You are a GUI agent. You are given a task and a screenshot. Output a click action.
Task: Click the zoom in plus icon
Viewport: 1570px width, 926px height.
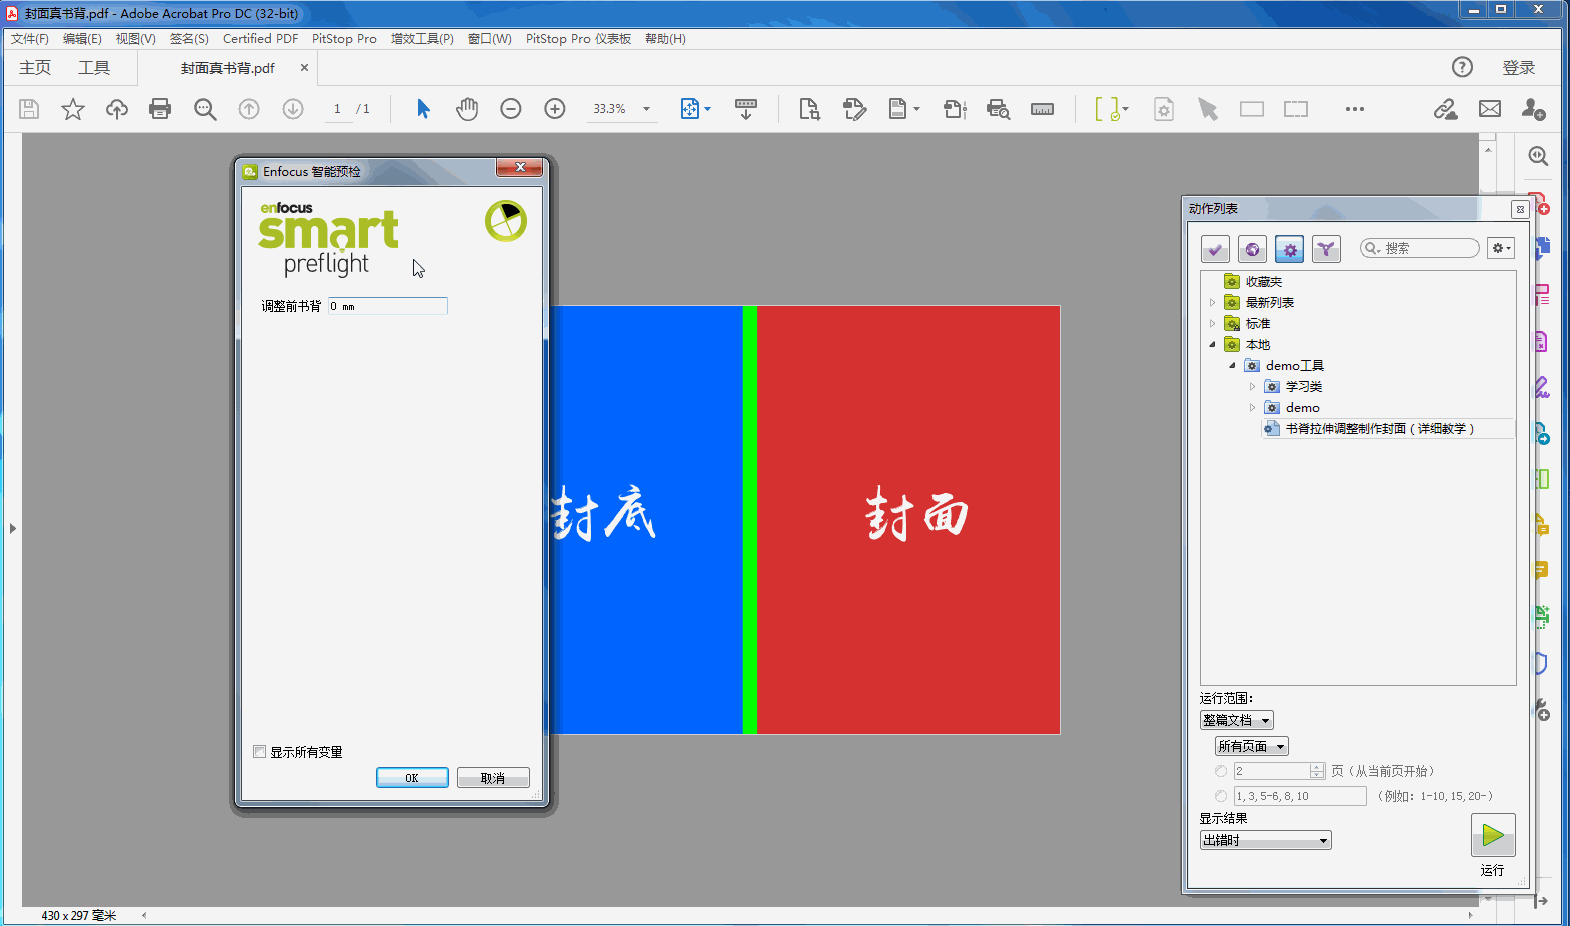click(x=555, y=109)
